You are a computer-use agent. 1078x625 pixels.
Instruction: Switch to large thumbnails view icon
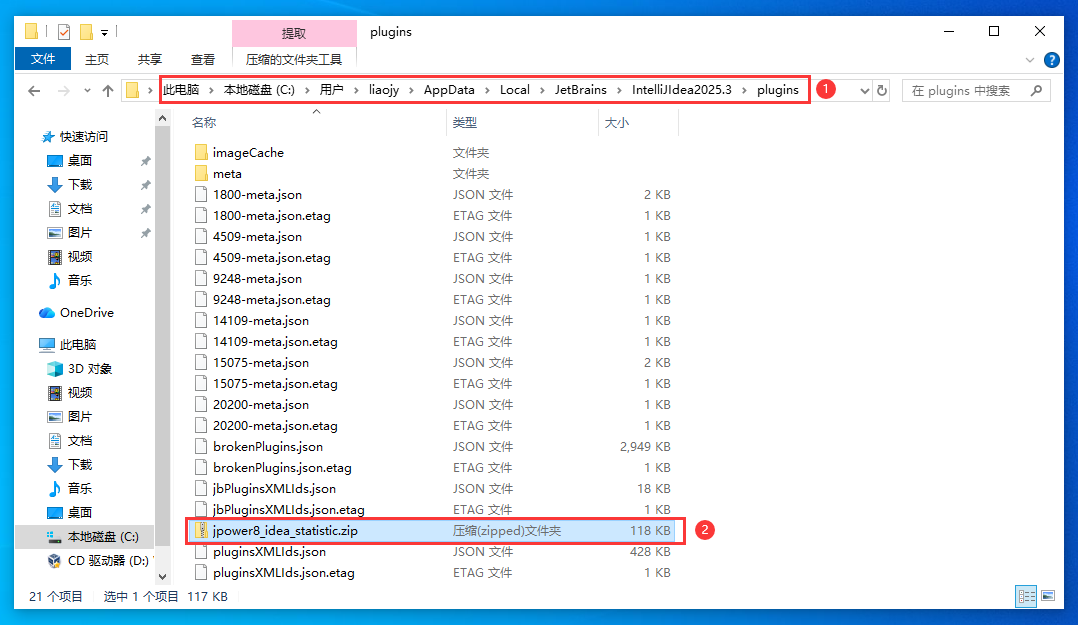click(x=1048, y=596)
